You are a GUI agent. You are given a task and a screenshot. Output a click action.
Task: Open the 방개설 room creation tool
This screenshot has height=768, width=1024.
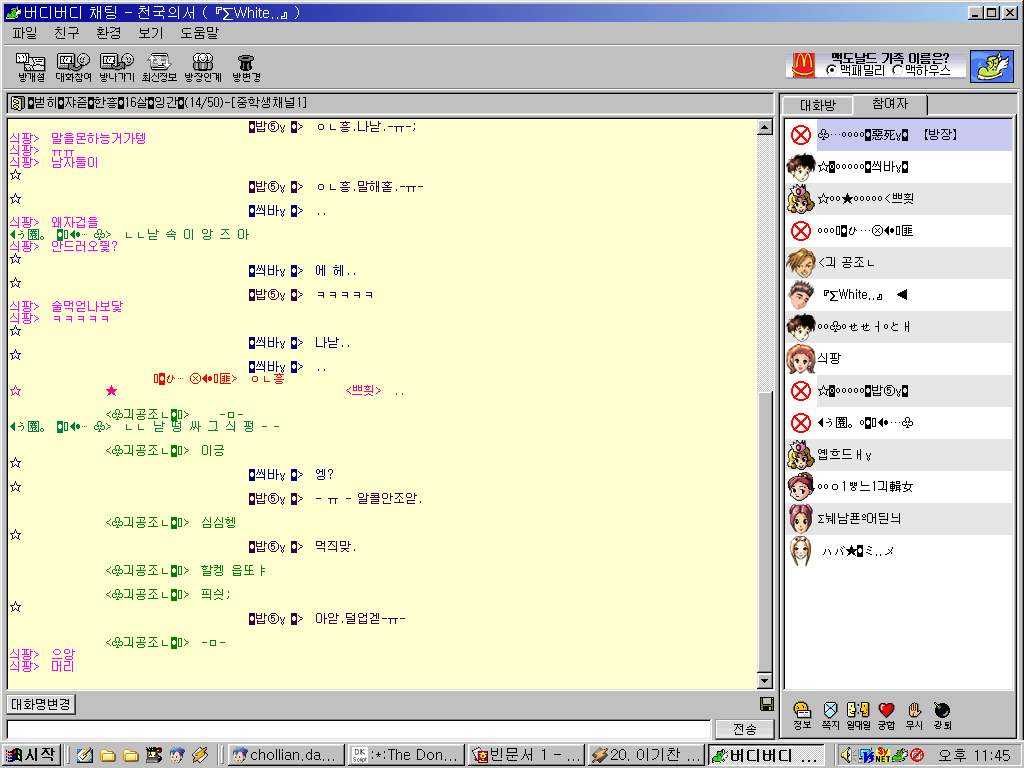[31, 68]
